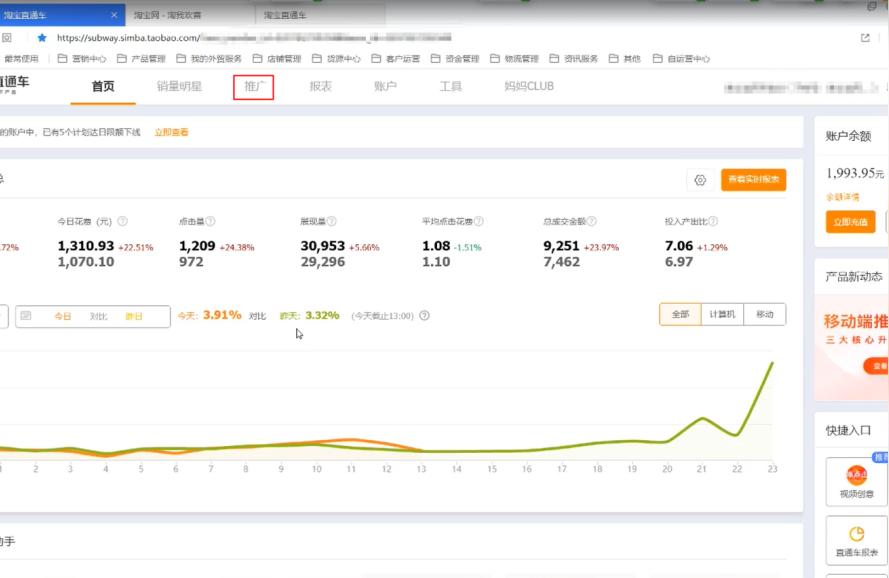The width and height of the screenshot is (889, 578).
Task: Select 计算机 device filter
Action: pos(722,314)
